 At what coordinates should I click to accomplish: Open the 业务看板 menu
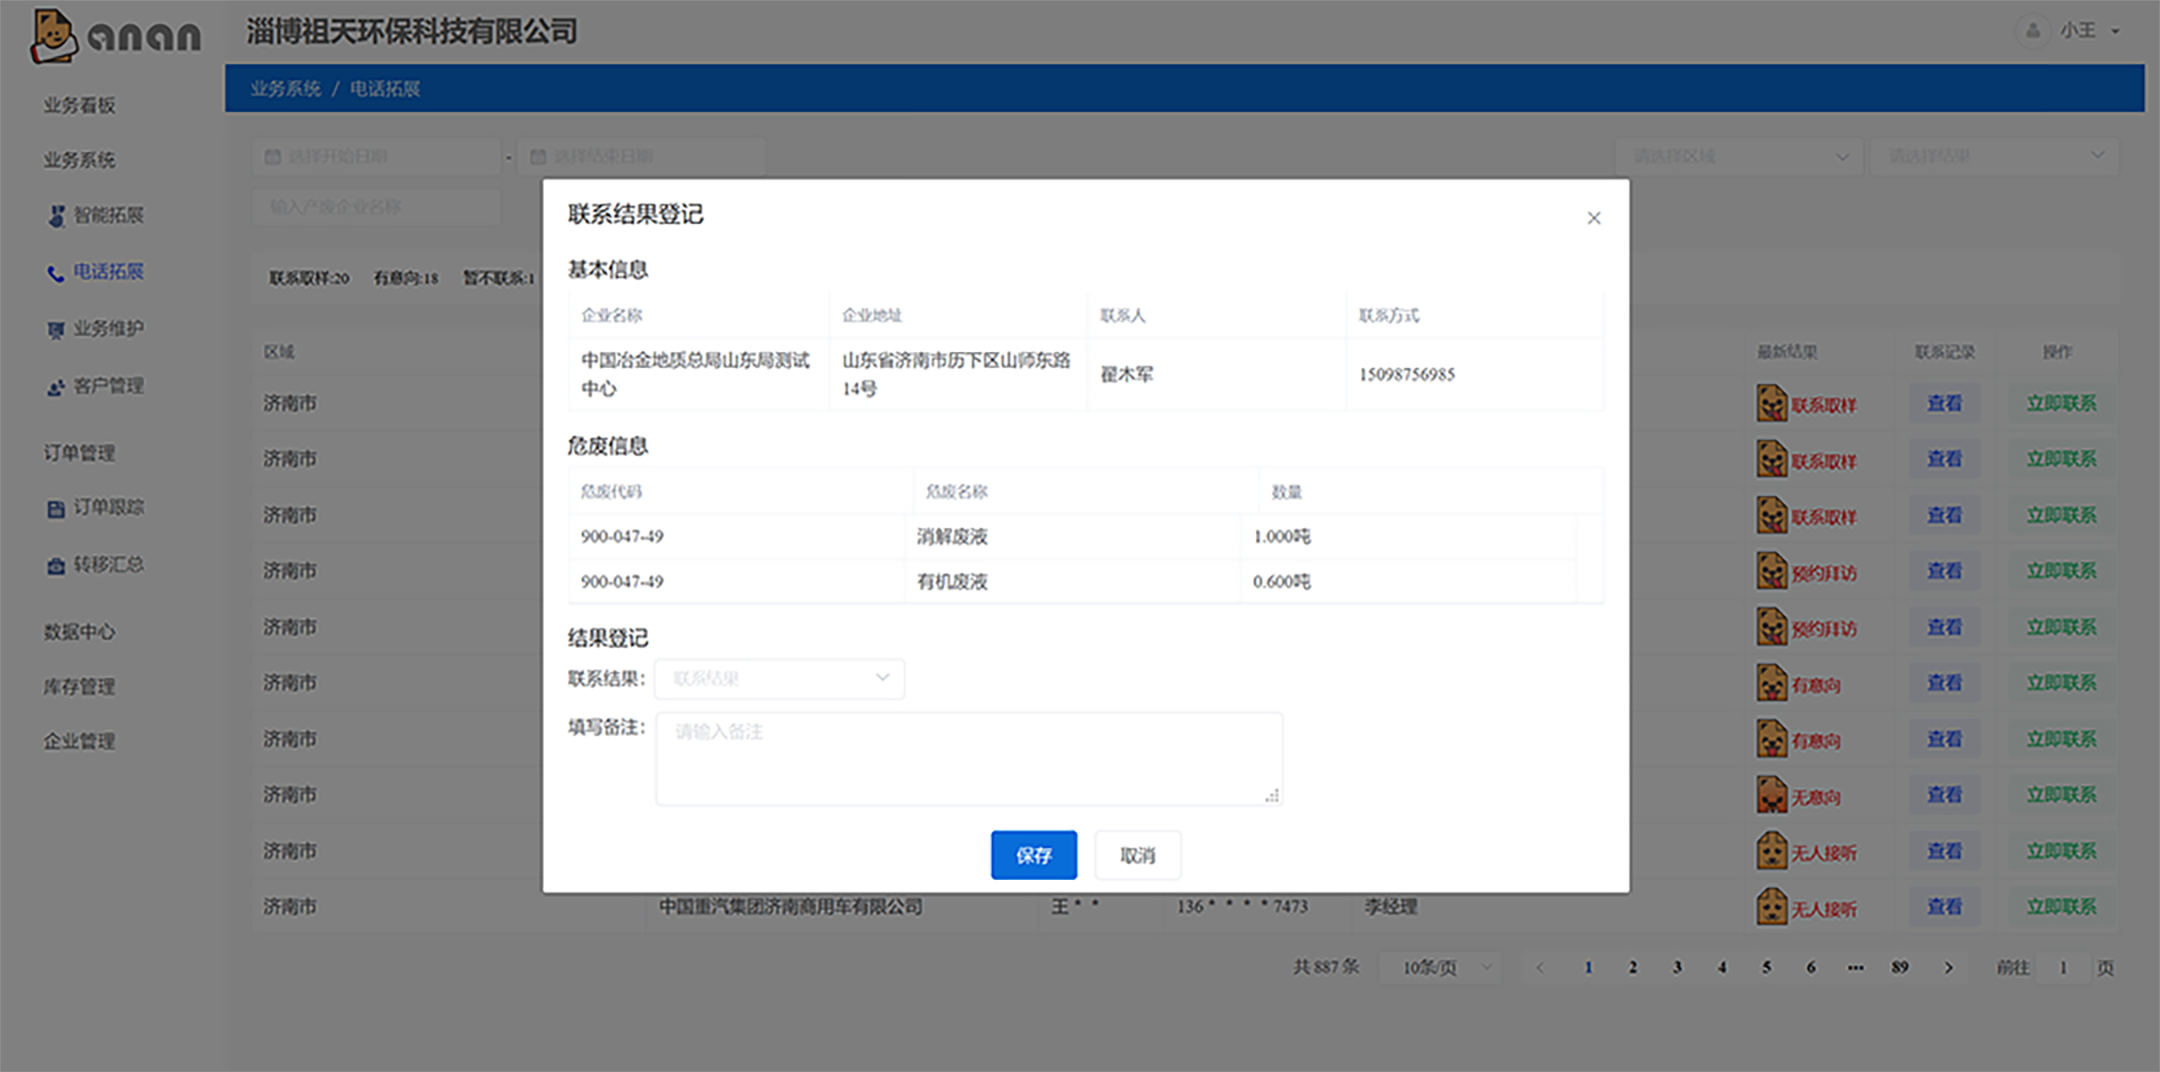[79, 105]
